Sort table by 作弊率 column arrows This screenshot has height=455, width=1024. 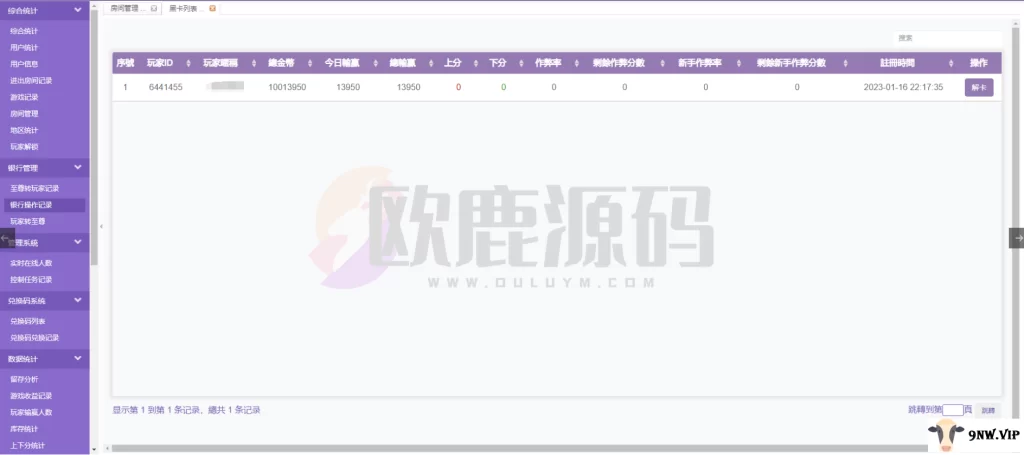pos(577,63)
